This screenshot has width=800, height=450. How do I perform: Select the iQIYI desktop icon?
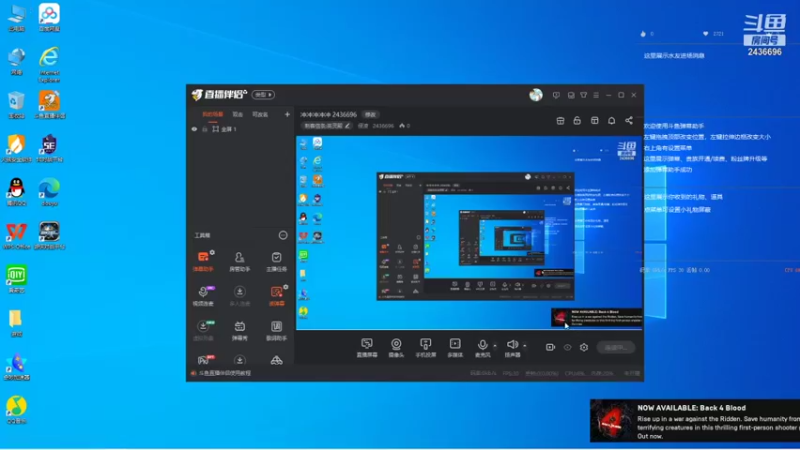[x=16, y=279]
